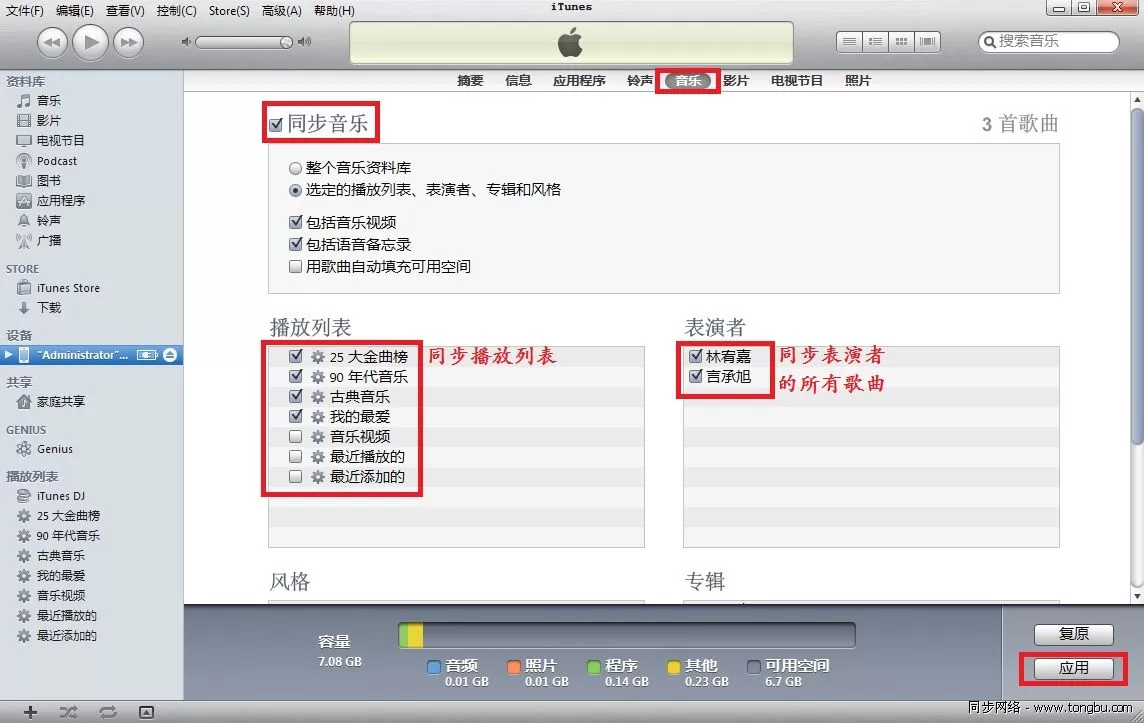Open 家庭共享 in the sidebar
Image resolution: width=1144 pixels, height=723 pixels.
pyautogui.click(x=61, y=402)
